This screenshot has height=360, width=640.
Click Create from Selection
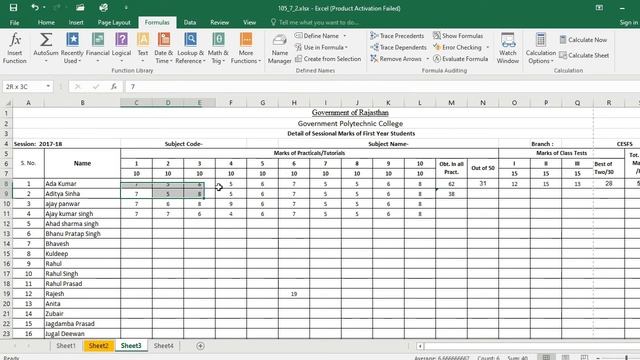click(x=328, y=59)
